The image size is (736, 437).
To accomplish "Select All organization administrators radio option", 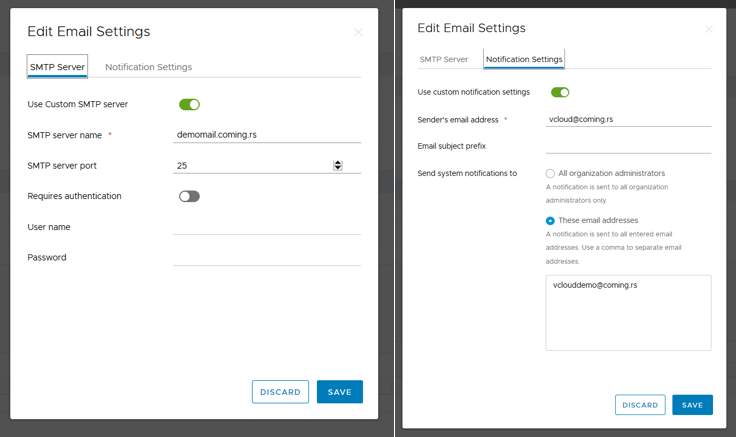I will tap(550, 174).
